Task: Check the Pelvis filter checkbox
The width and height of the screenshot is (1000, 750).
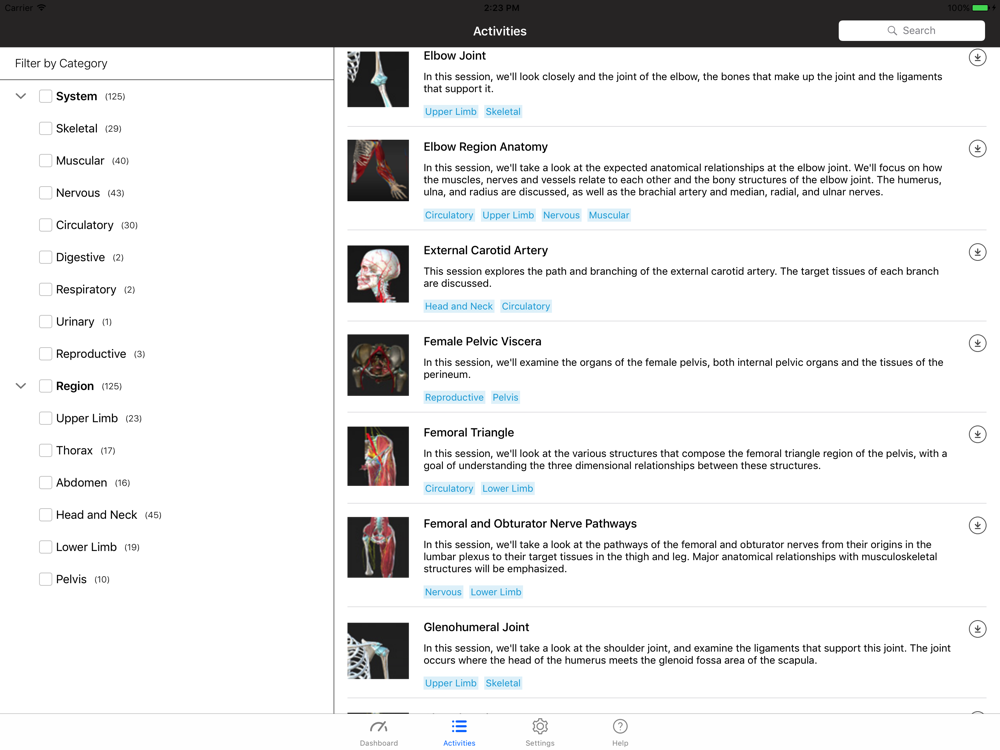Action: coord(45,579)
